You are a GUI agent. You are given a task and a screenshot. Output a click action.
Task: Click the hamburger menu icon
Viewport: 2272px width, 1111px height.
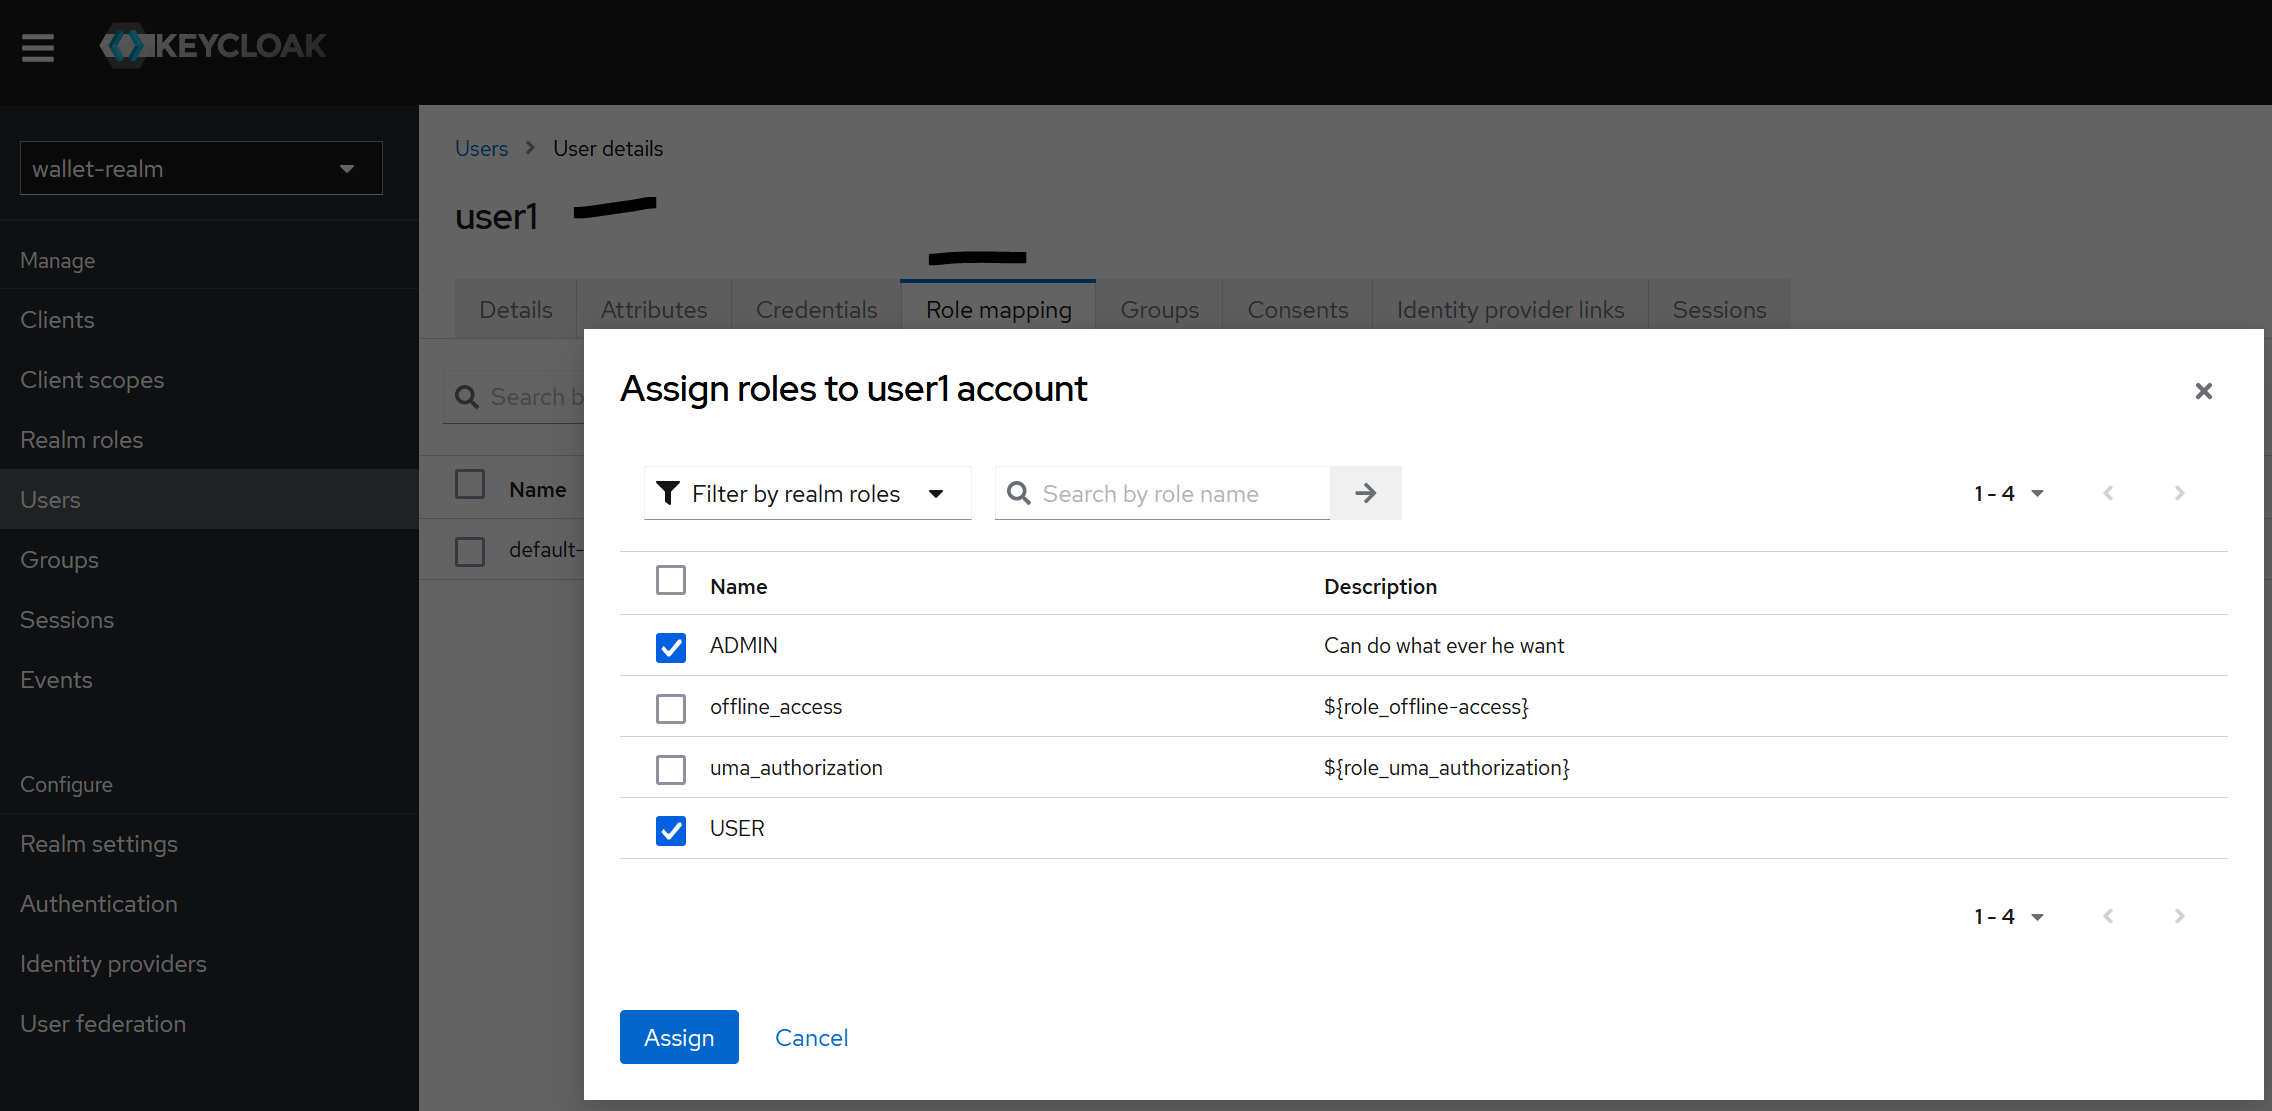38,47
